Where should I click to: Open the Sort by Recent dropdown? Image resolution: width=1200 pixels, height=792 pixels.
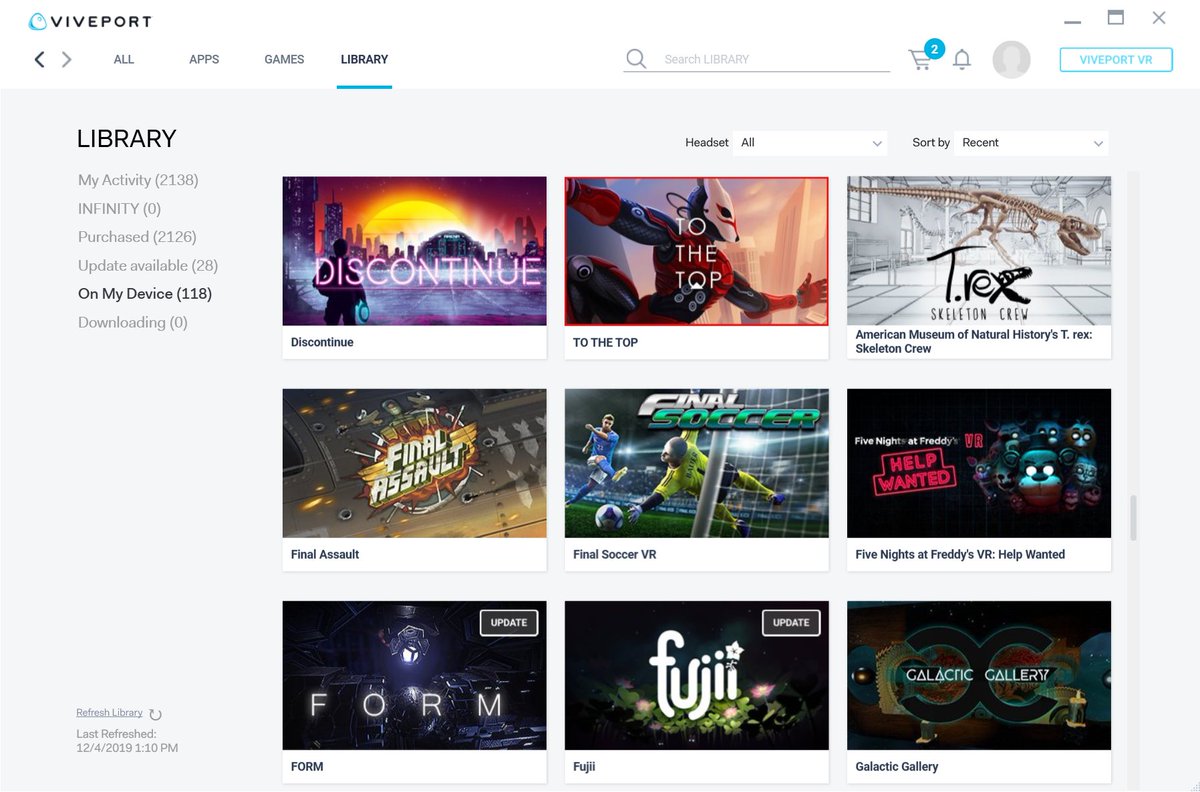click(x=1031, y=143)
